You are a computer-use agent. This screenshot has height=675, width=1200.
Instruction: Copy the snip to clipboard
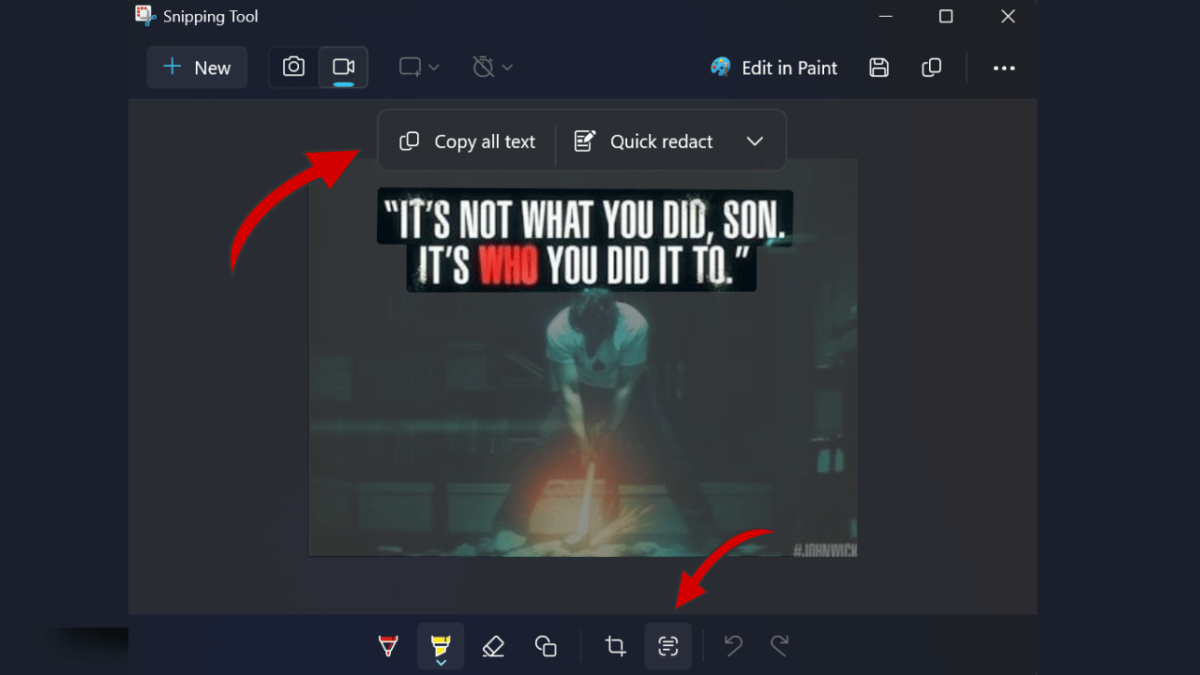coord(931,68)
